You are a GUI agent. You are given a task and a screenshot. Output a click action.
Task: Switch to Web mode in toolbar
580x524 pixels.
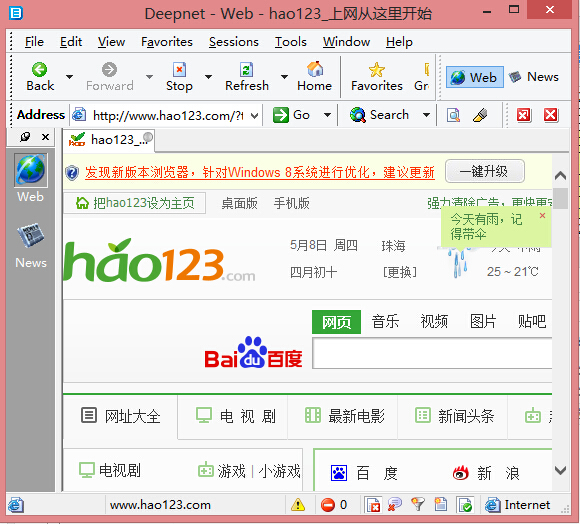[475, 77]
